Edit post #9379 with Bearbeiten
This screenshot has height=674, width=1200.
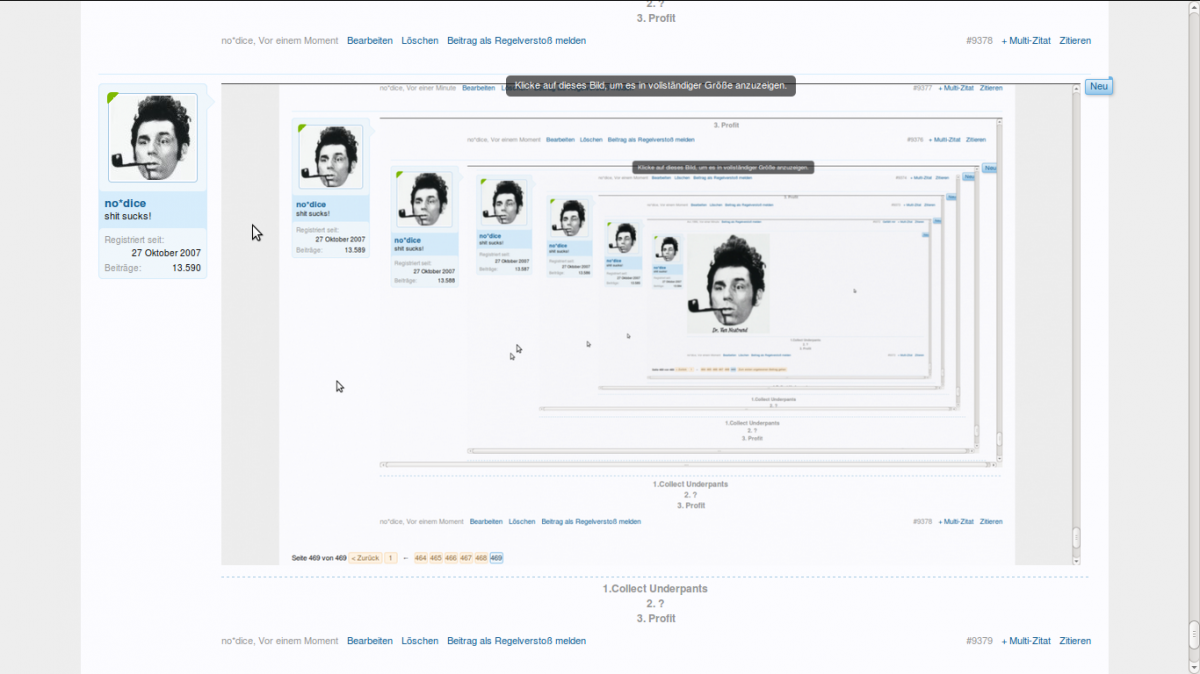[369, 641]
